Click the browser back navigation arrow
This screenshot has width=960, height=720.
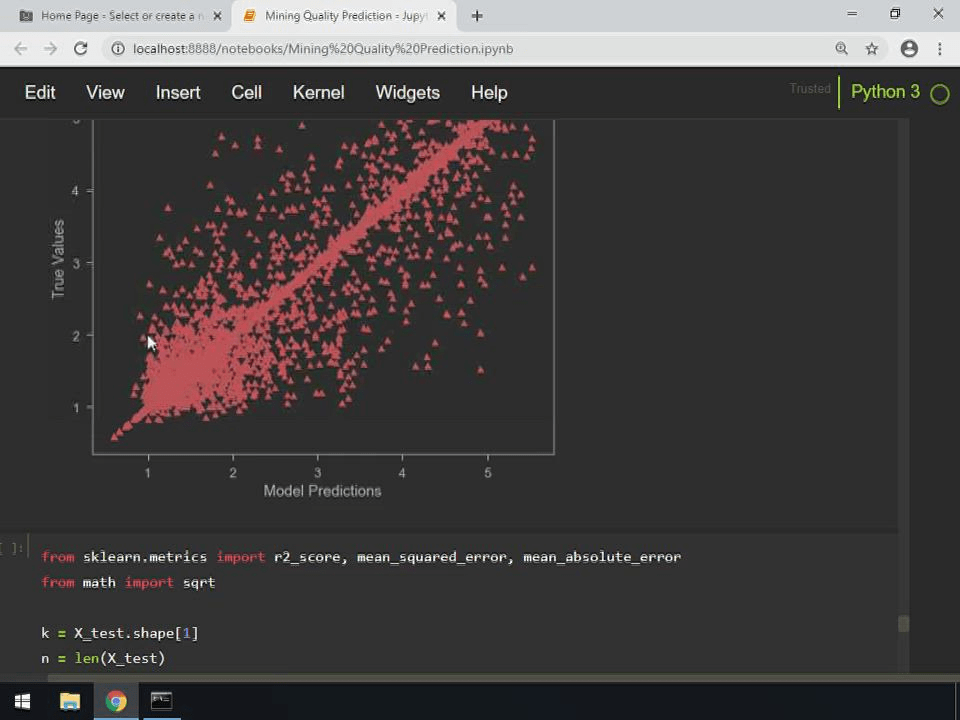pos(21,48)
